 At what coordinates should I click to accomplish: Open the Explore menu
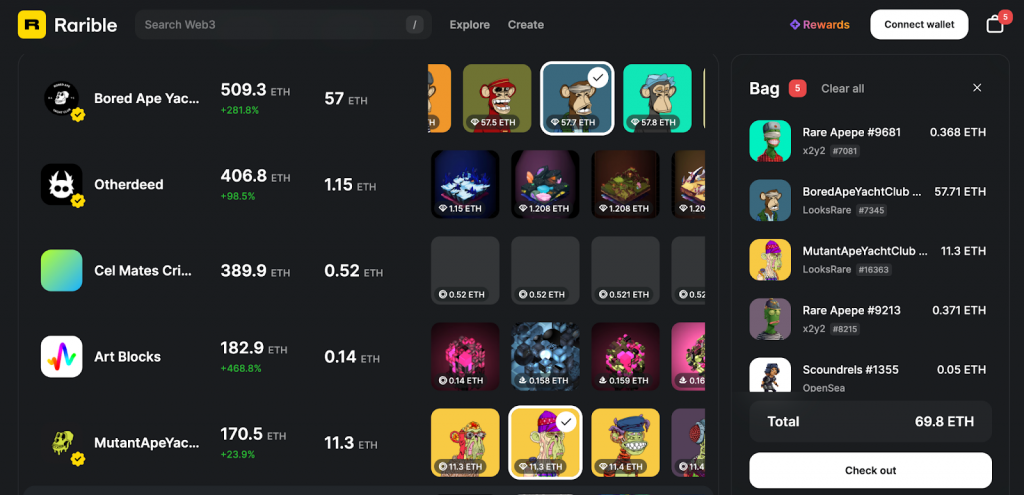tap(470, 25)
